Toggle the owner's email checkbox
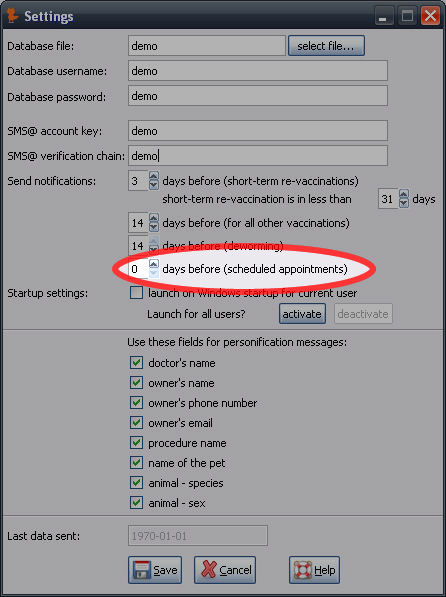 tap(136, 423)
